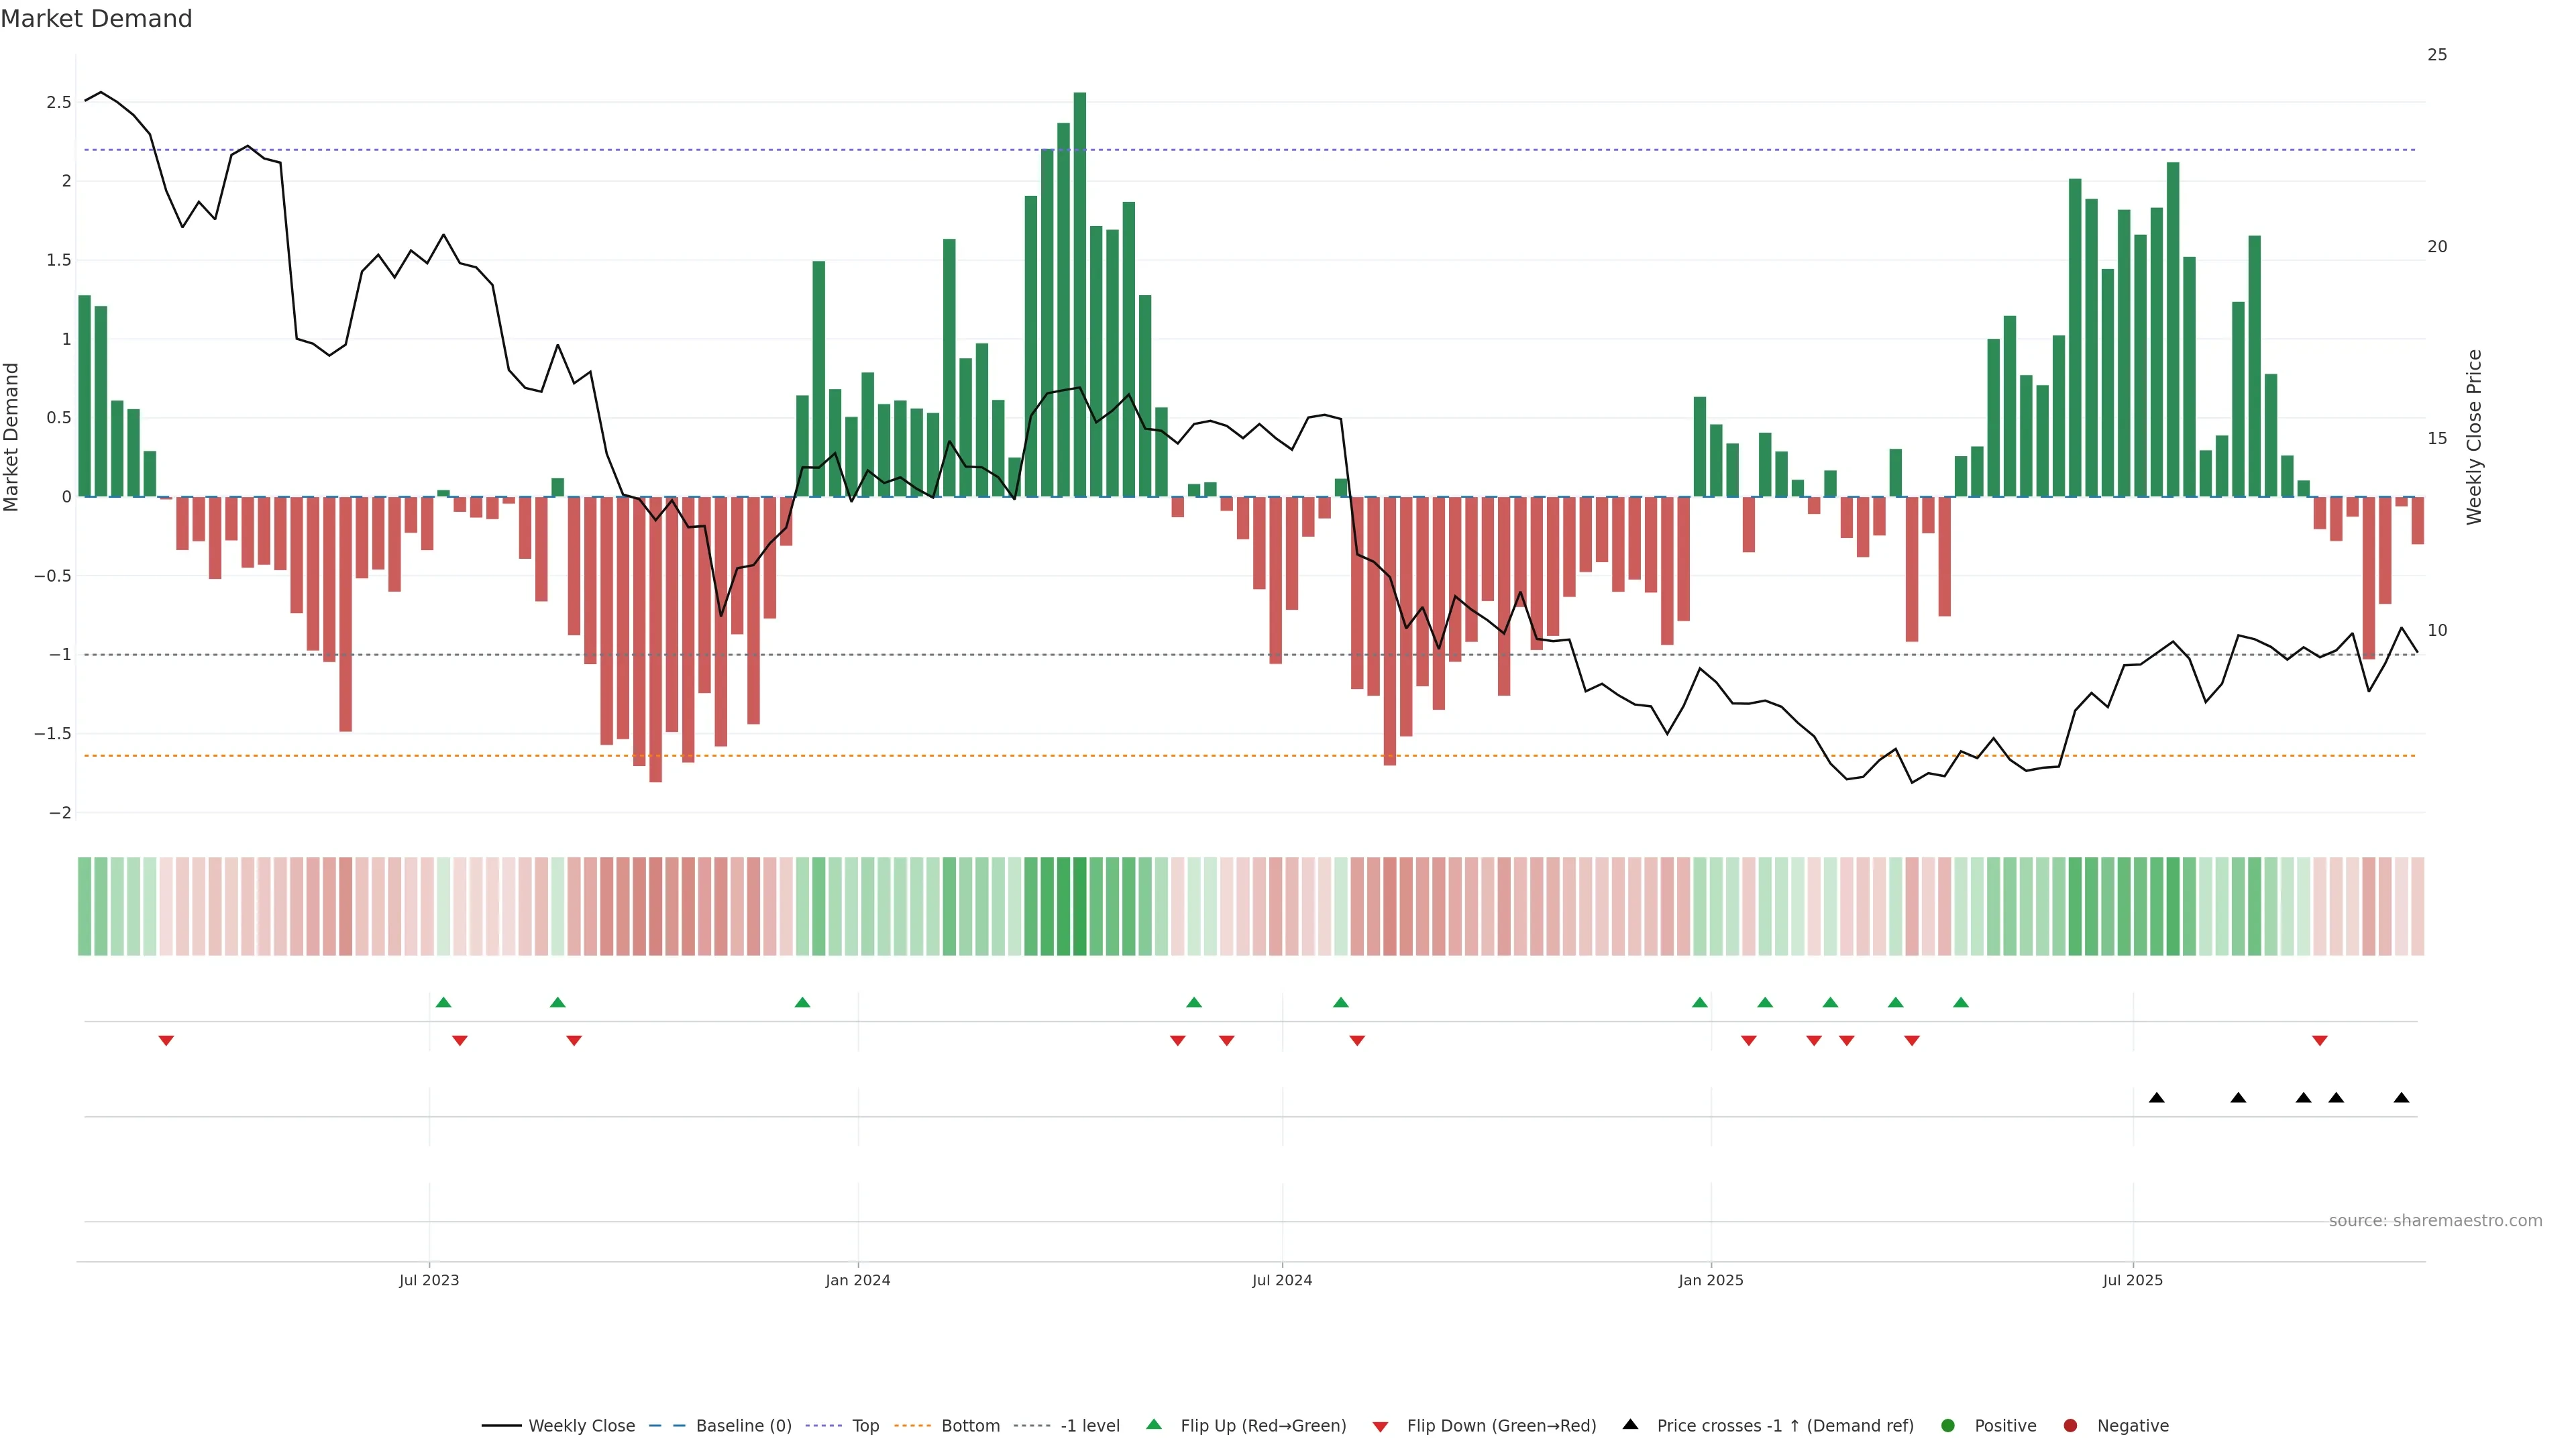Click the last black price-cross triangle marker

(x=2401, y=1098)
